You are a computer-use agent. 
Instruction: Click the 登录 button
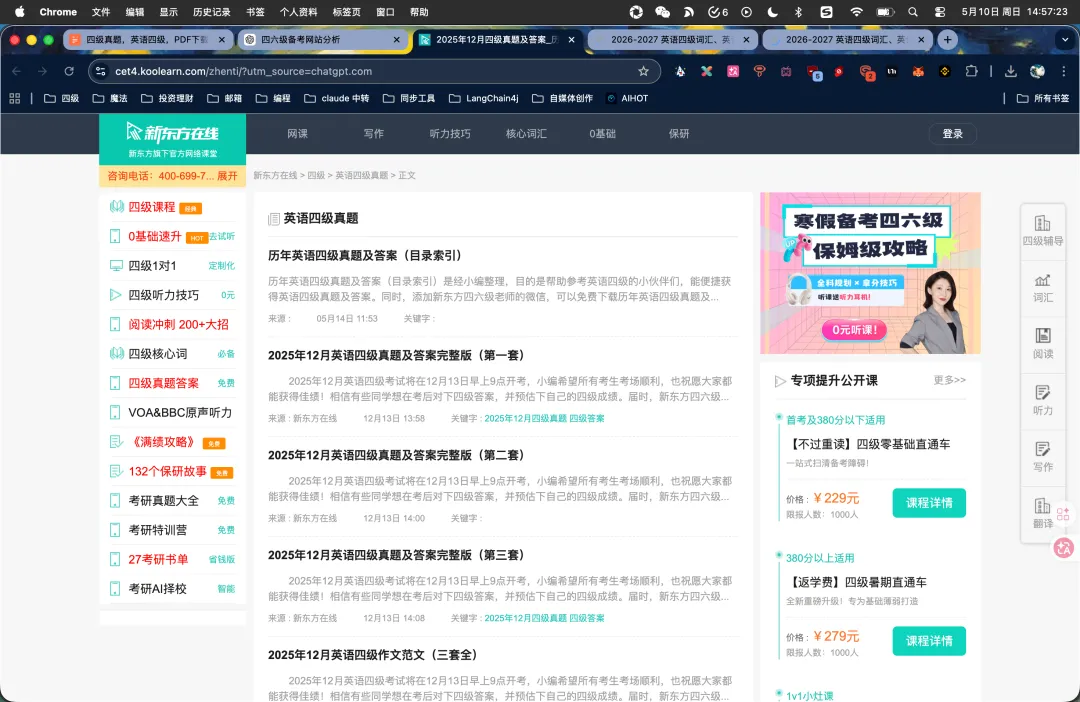click(953, 134)
